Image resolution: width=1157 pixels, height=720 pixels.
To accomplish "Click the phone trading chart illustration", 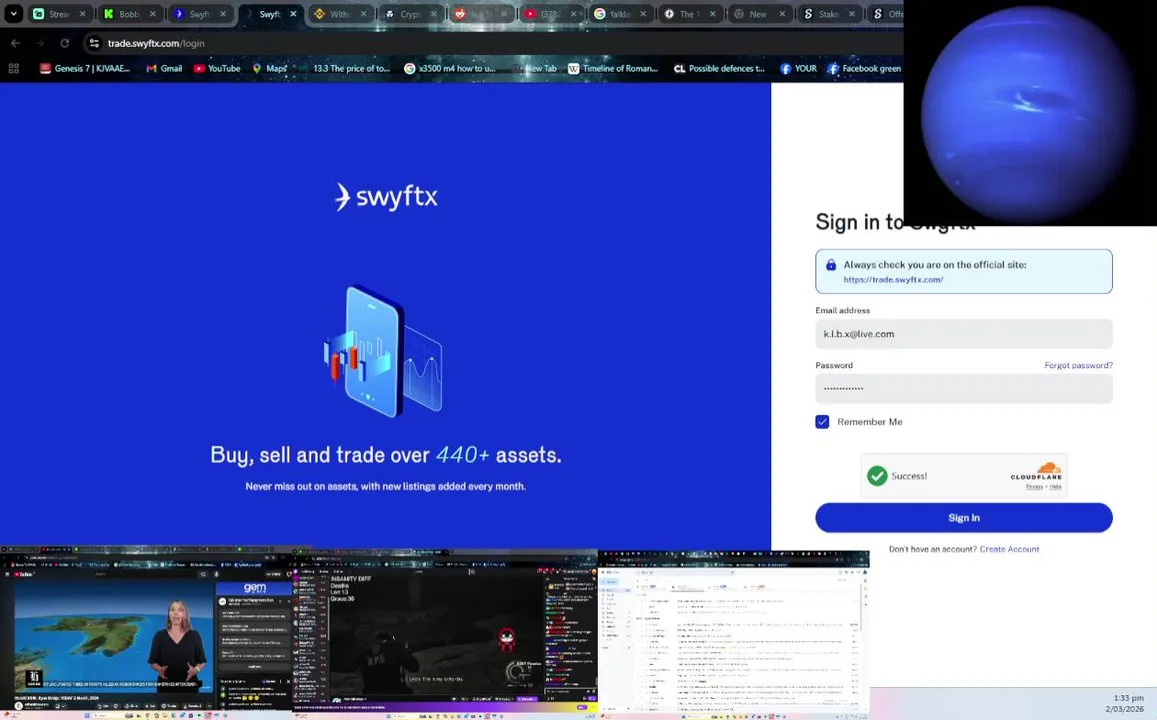I will (x=383, y=352).
